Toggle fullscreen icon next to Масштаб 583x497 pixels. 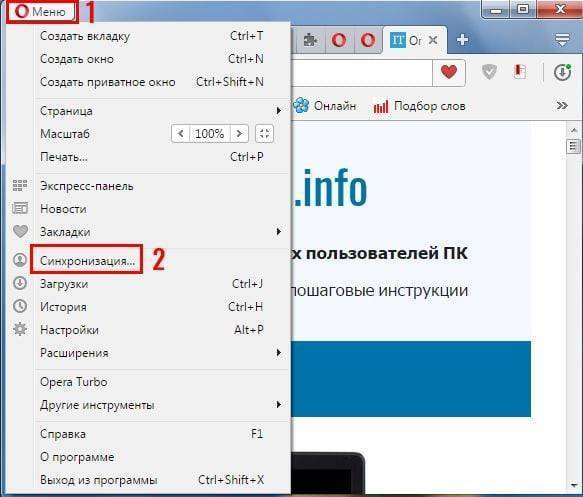[264, 133]
